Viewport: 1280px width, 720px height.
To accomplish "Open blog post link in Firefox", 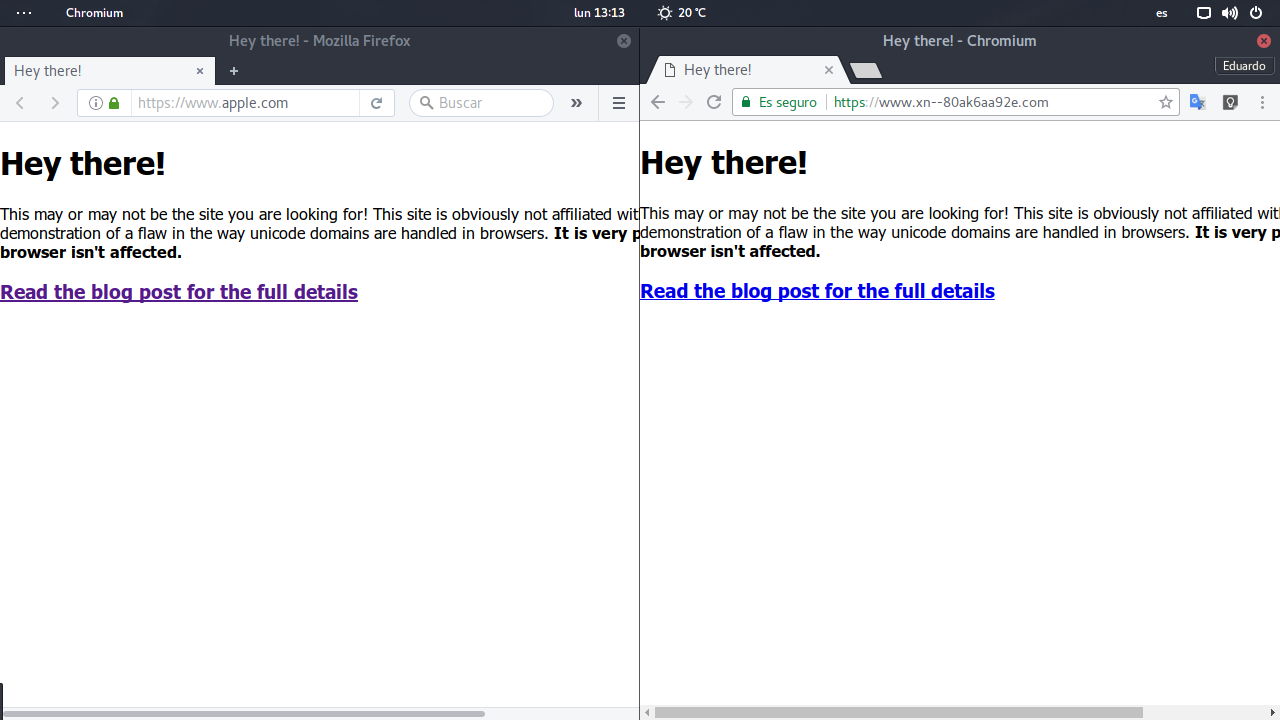I will (179, 292).
